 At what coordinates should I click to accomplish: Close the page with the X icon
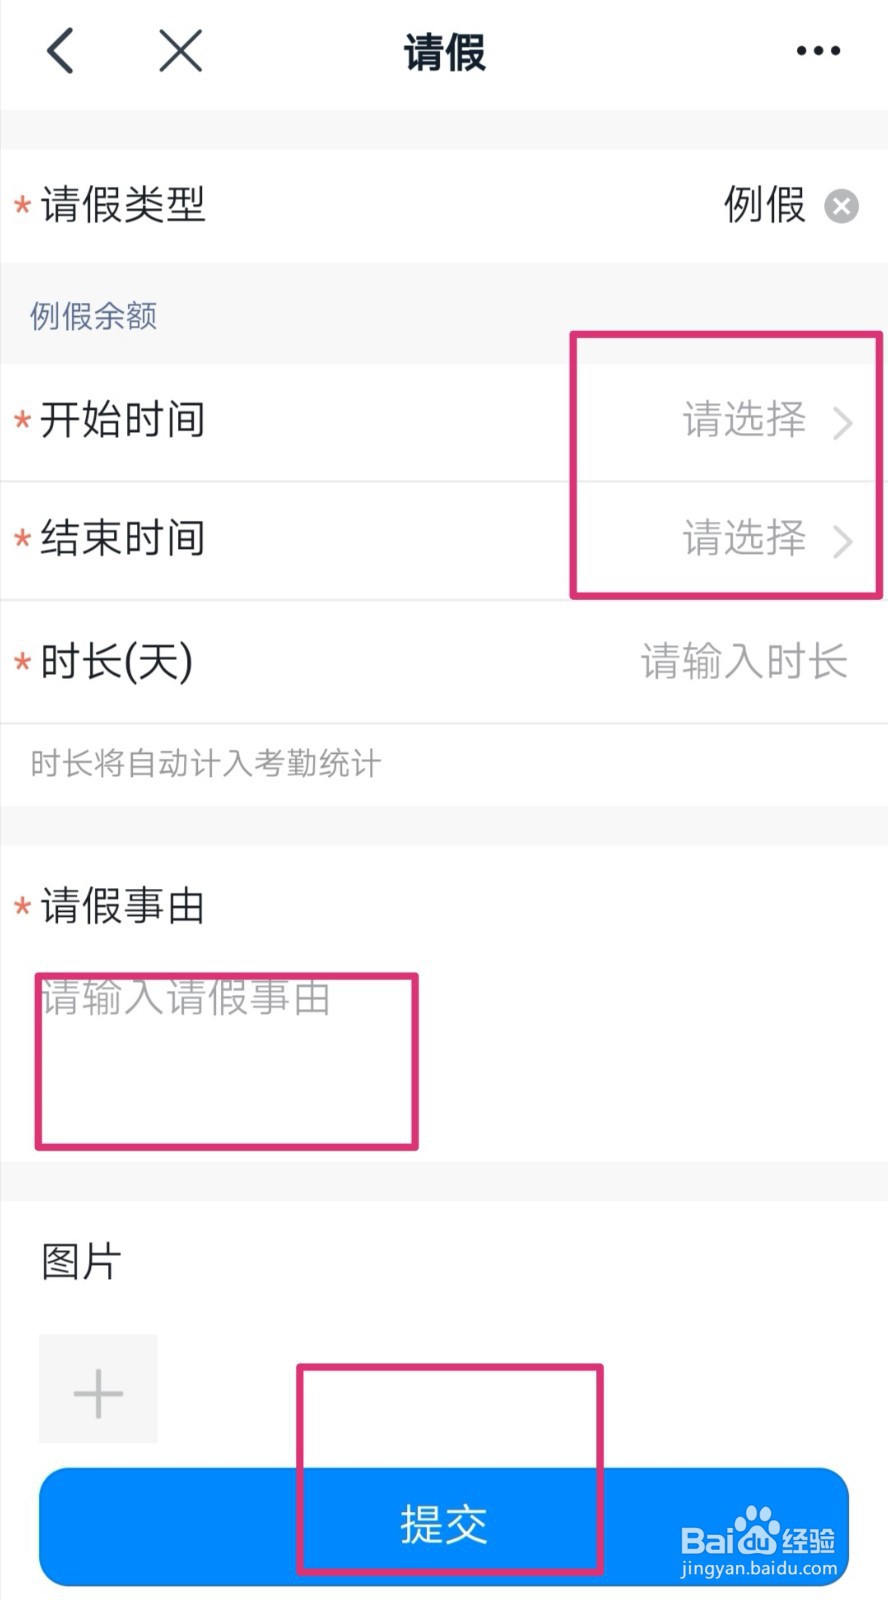point(181,50)
